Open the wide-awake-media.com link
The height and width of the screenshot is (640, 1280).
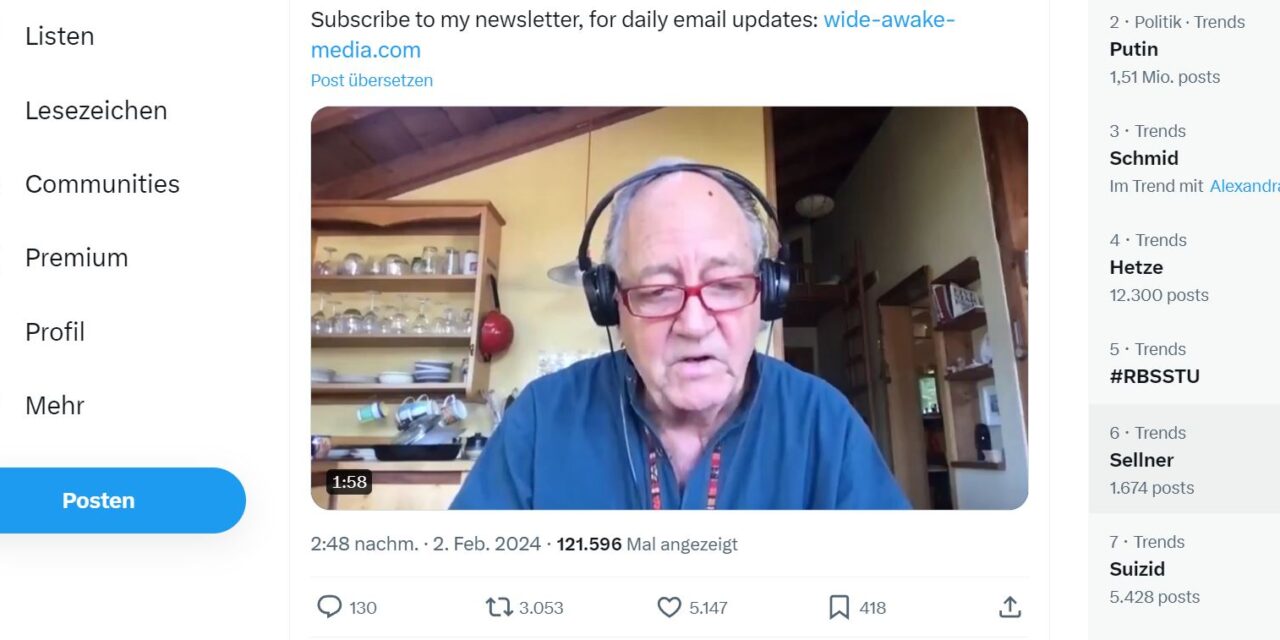coord(633,34)
